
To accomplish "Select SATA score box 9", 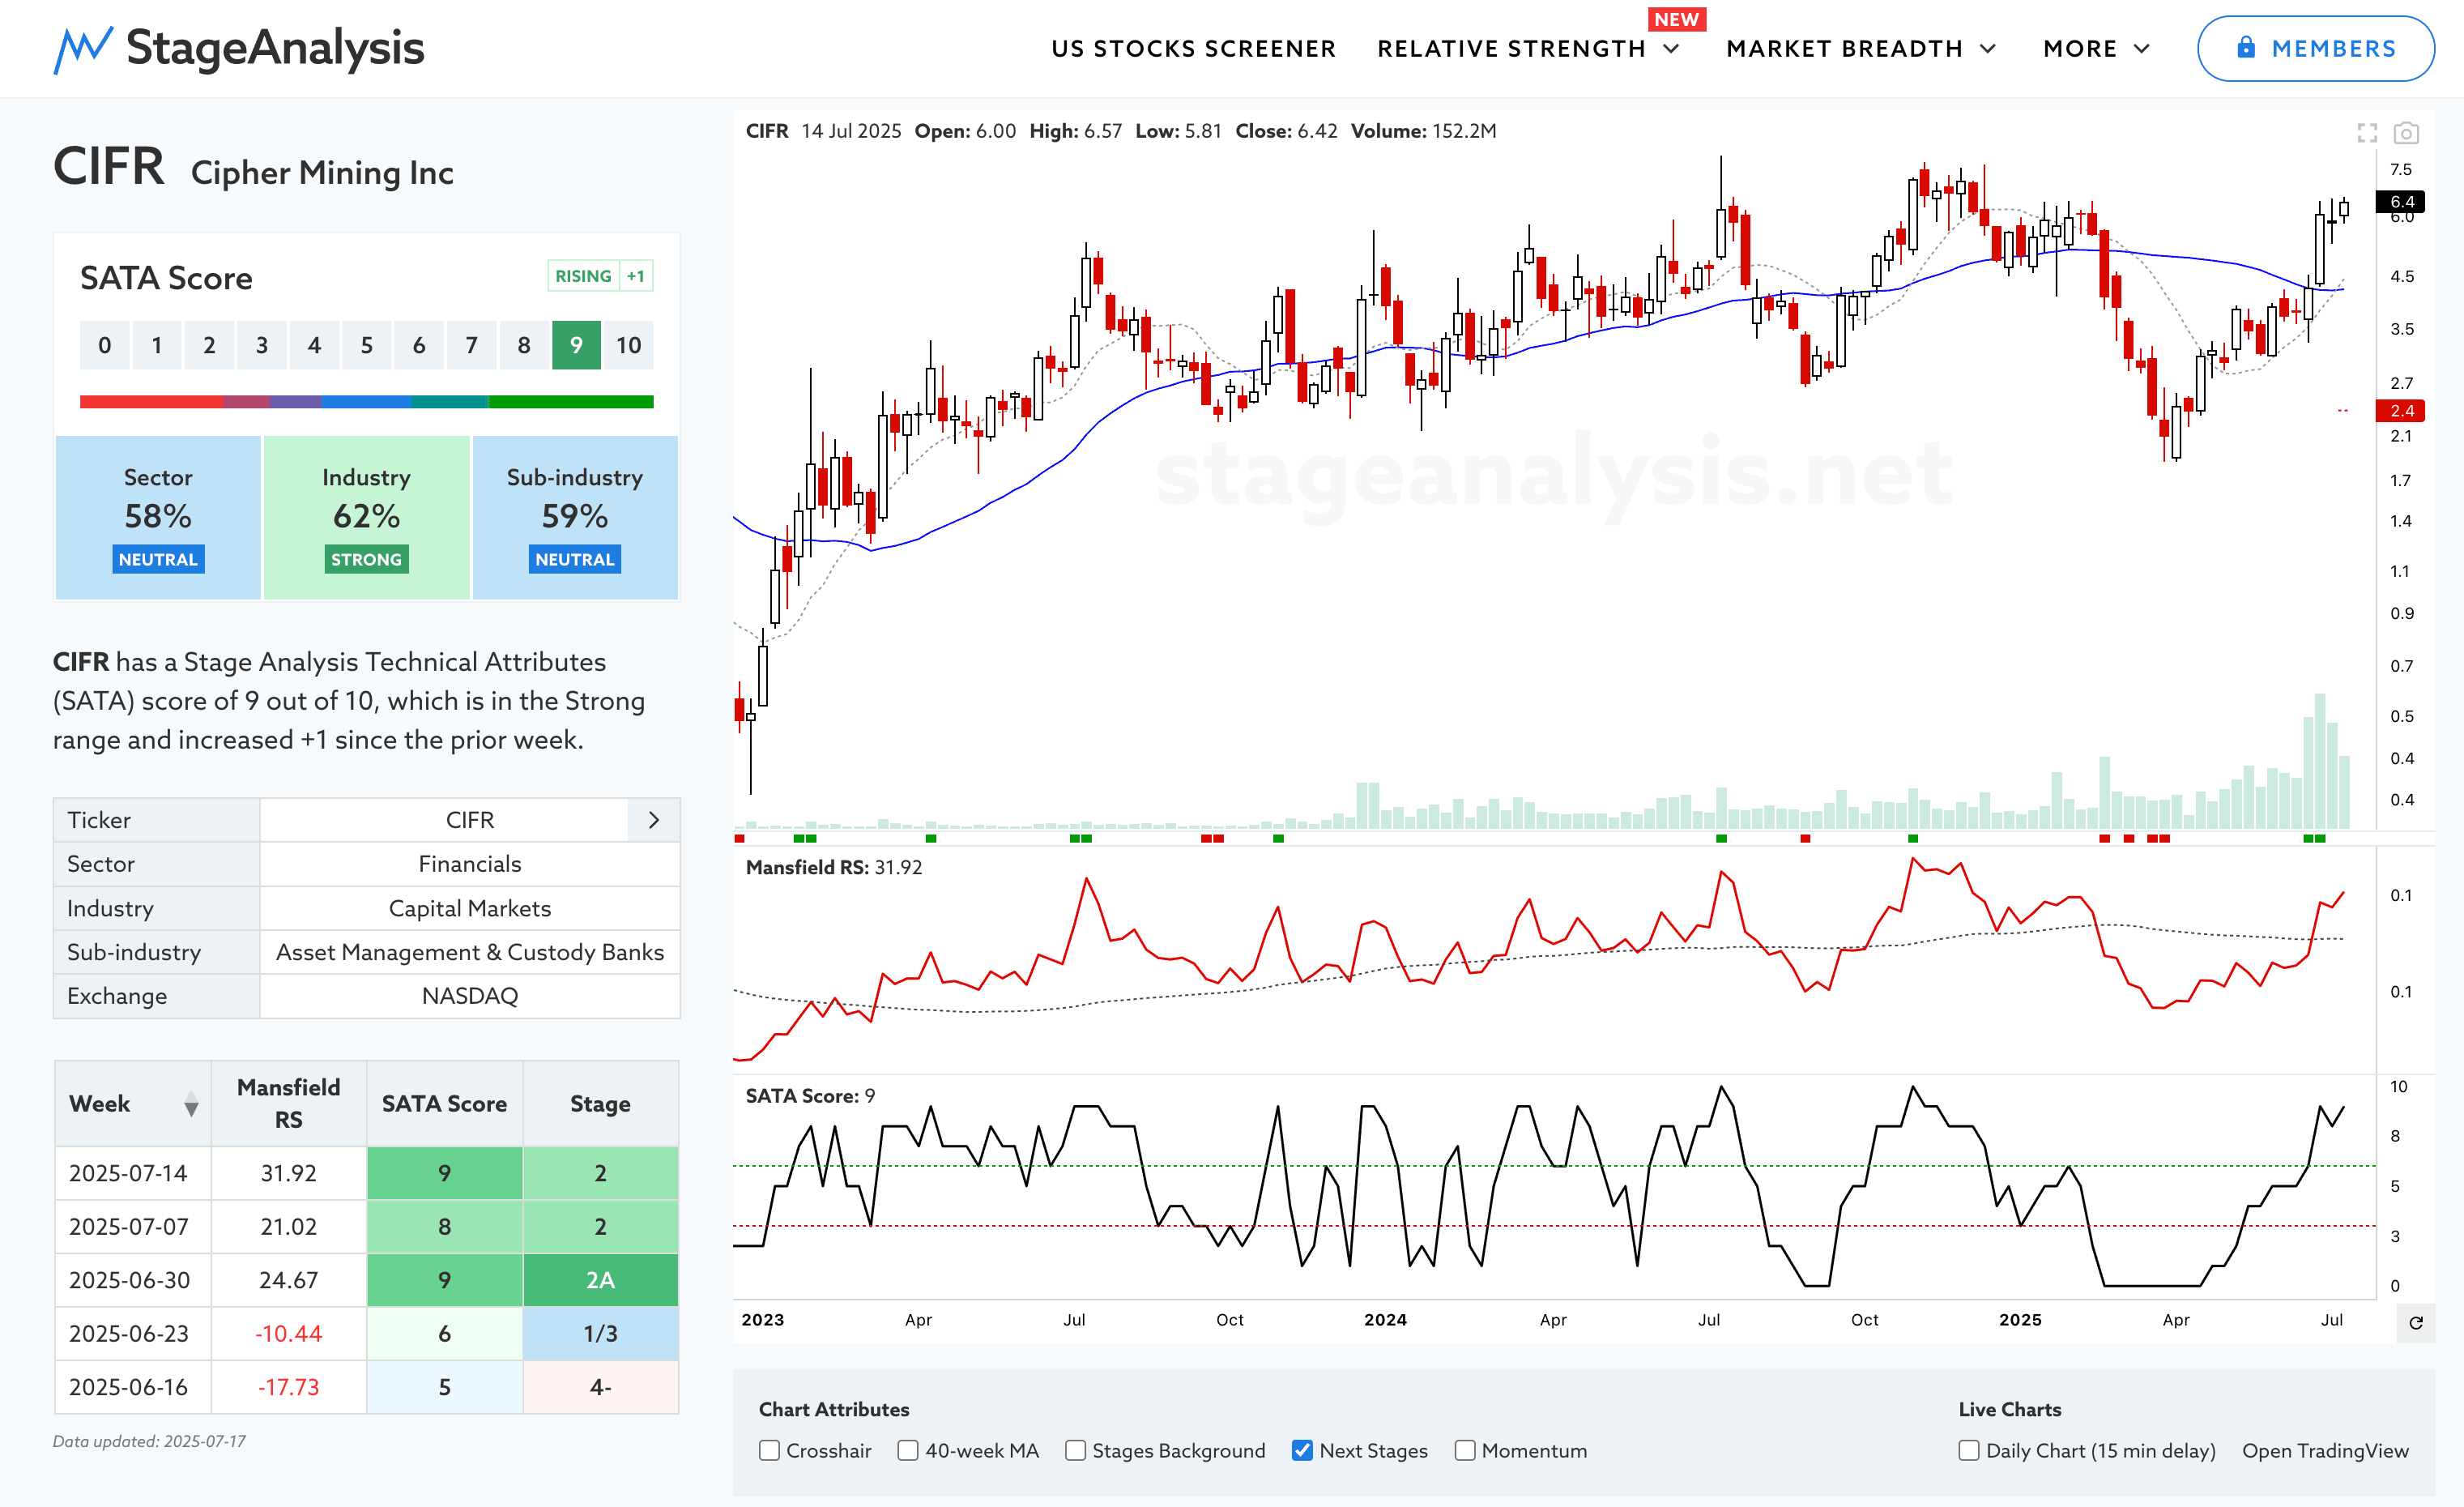I will (x=576, y=345).
